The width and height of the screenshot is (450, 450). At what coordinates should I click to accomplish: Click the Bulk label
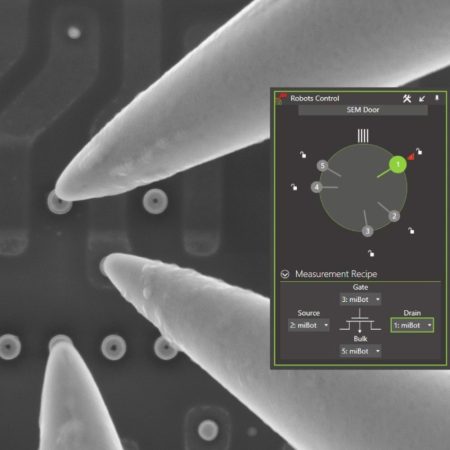pos(360,339)
